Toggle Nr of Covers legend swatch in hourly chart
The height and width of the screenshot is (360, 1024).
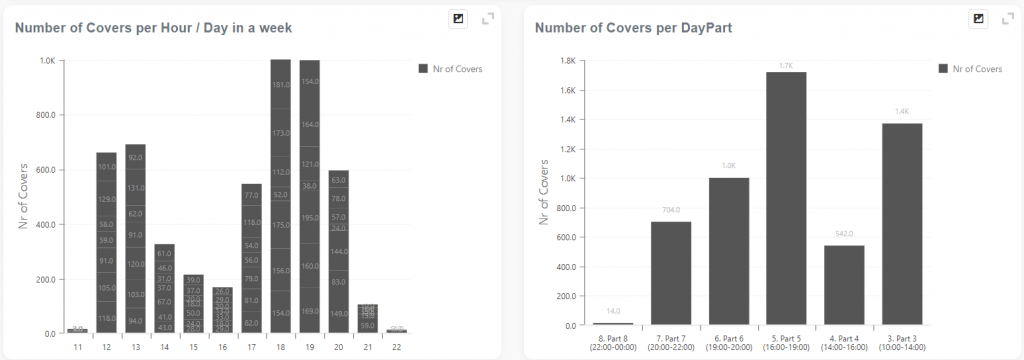pyautogui.click(x=423, y=69)
